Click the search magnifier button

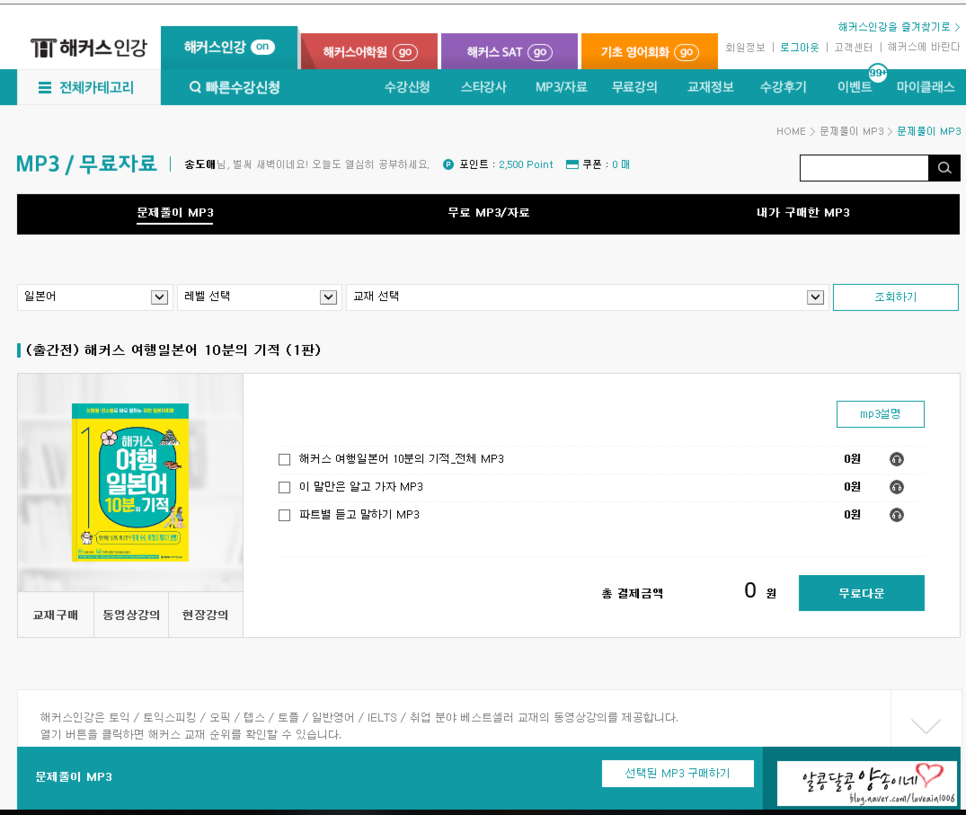click(x=944, y=168)
